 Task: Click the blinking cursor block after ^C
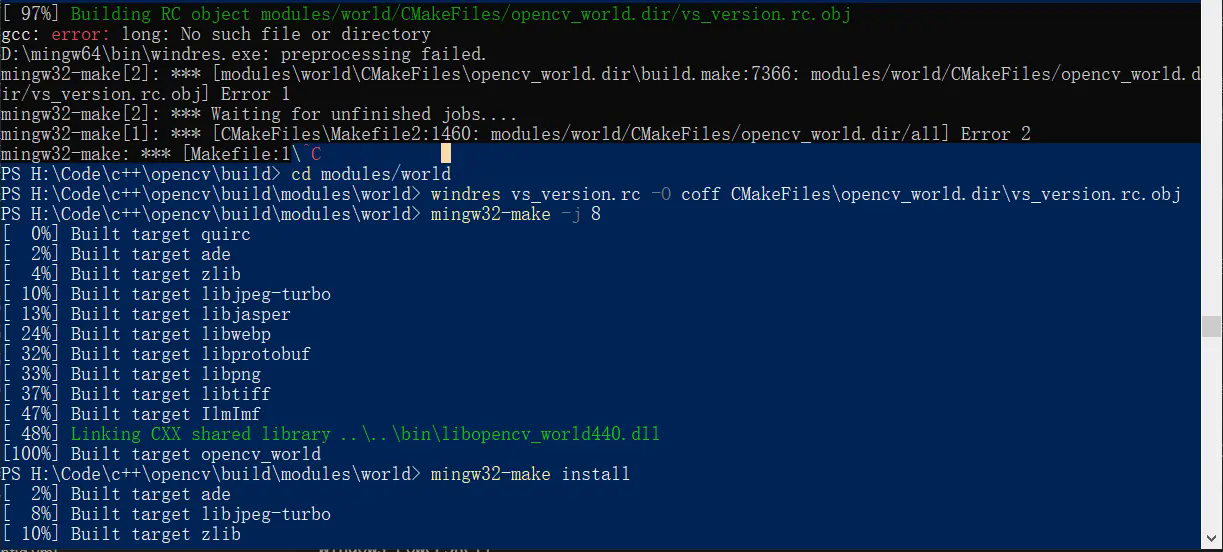pyautogui.click(x=446, y=154)
